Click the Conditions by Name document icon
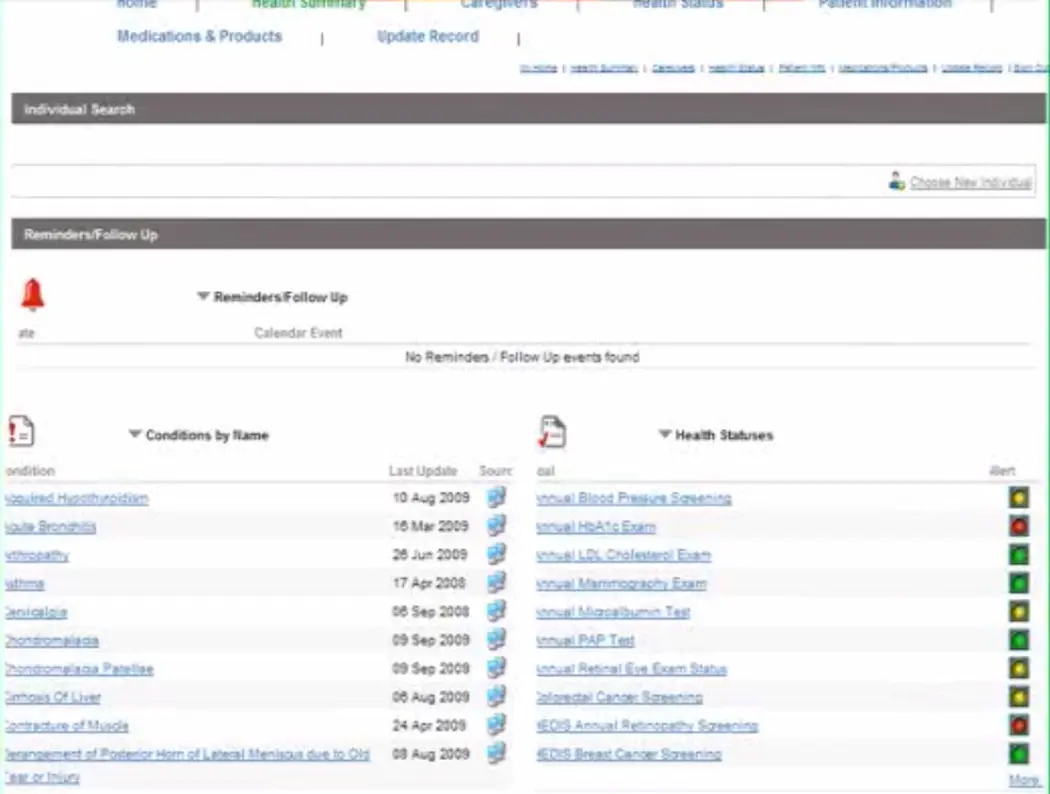 pyautogui.click(x=20, y=430)
